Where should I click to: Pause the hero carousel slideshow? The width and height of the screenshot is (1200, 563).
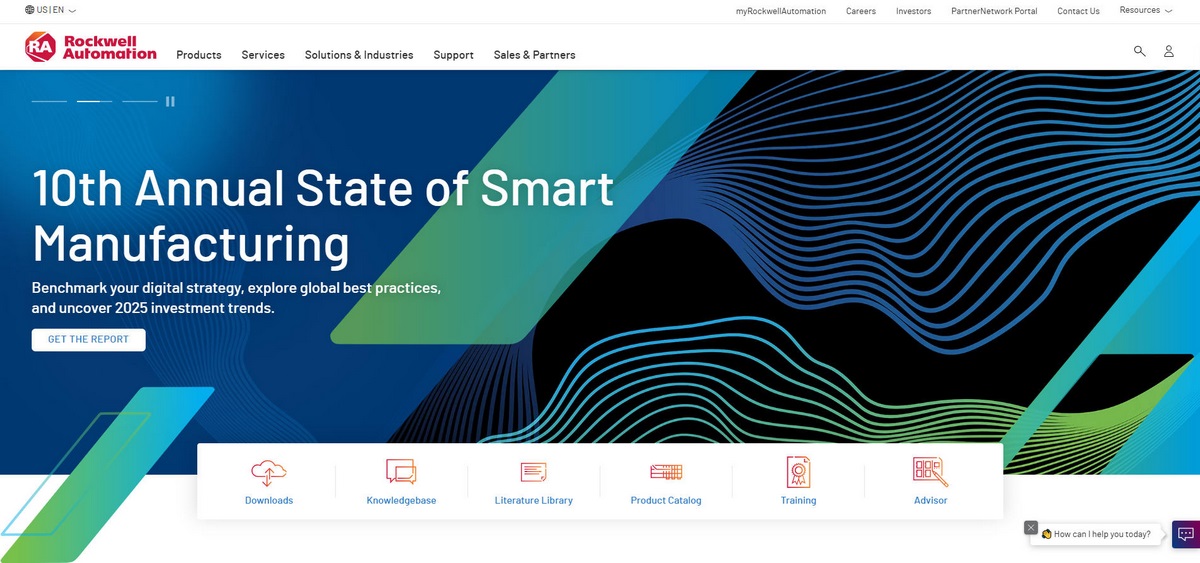pyautogui.click(x=170, y=101)
